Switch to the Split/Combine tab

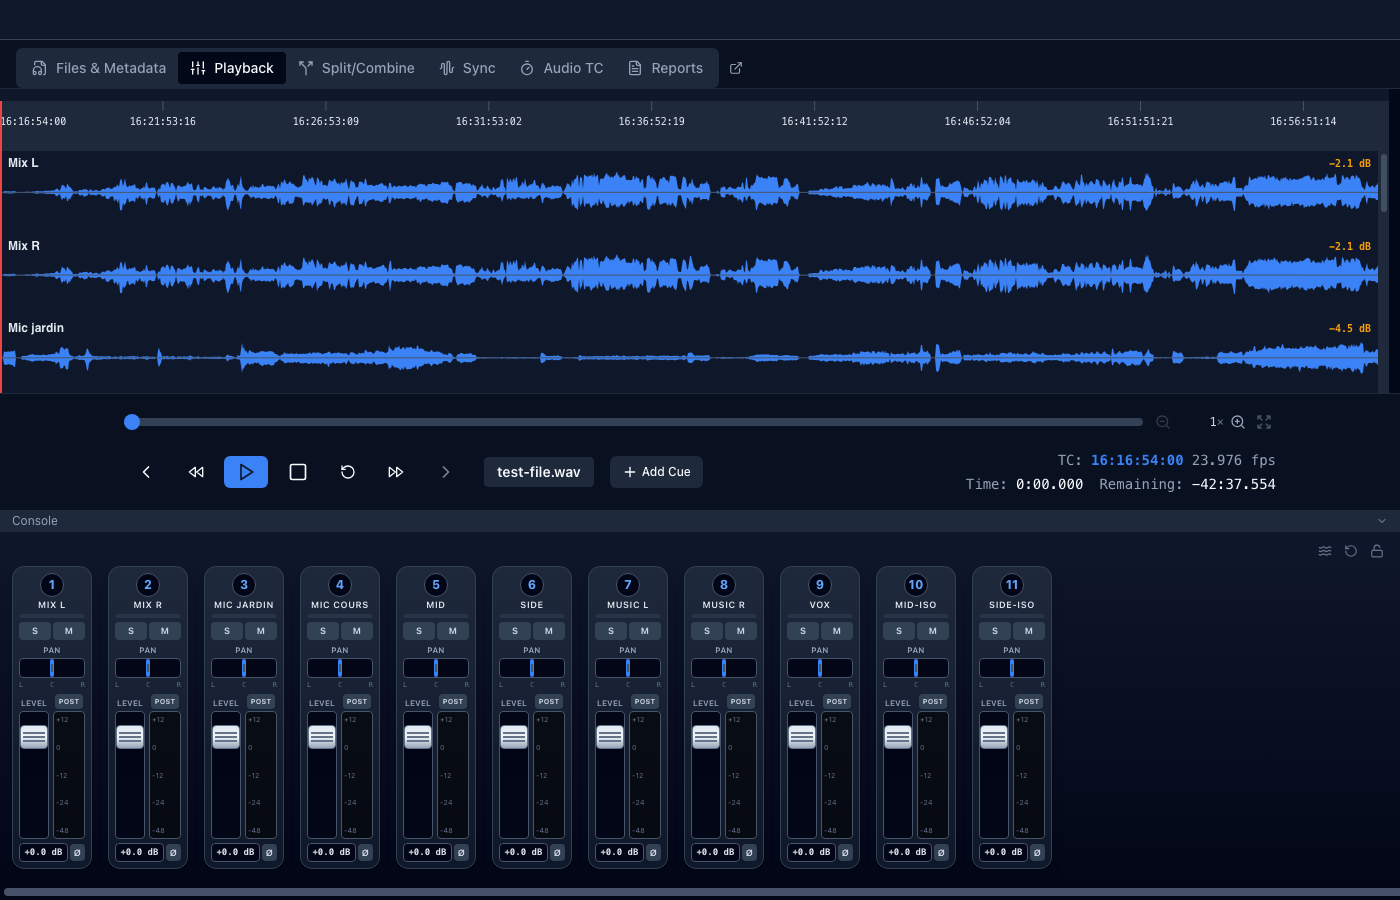[x=356, y=68]
